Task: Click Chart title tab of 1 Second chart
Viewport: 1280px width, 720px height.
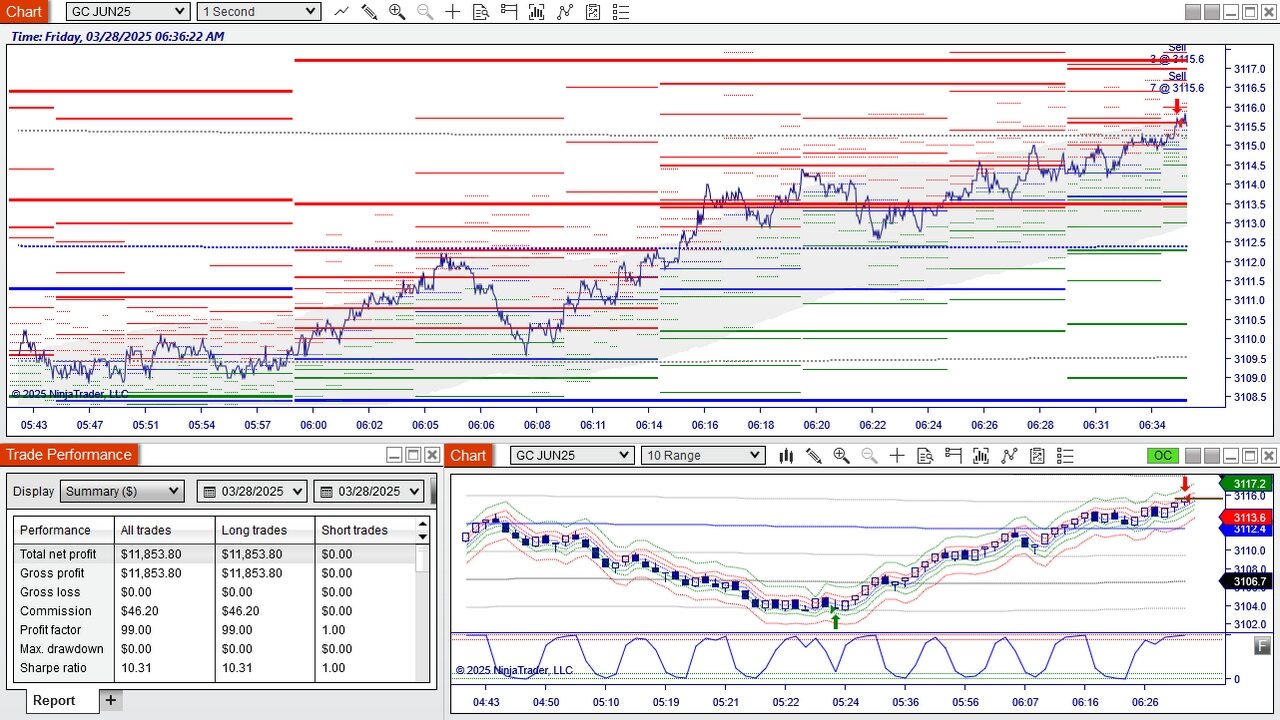Action: pyautogui.click(x=24, y=12)
